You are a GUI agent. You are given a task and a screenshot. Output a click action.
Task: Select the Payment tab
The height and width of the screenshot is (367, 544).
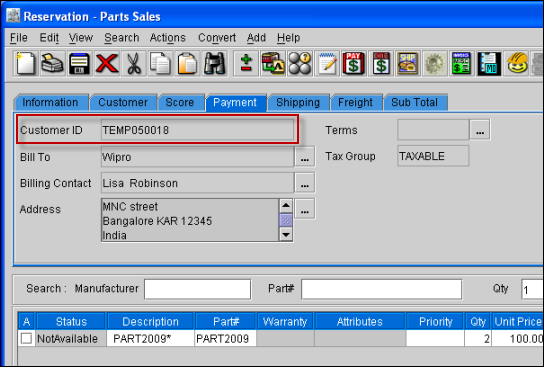click(235, 103)
